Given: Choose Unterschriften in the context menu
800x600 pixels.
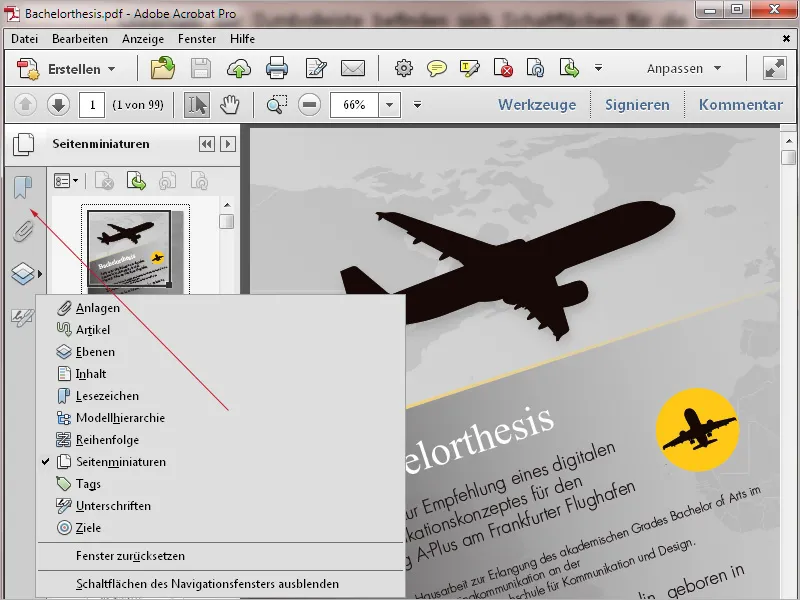Looking at the screenshot, I should click(221, 506).
